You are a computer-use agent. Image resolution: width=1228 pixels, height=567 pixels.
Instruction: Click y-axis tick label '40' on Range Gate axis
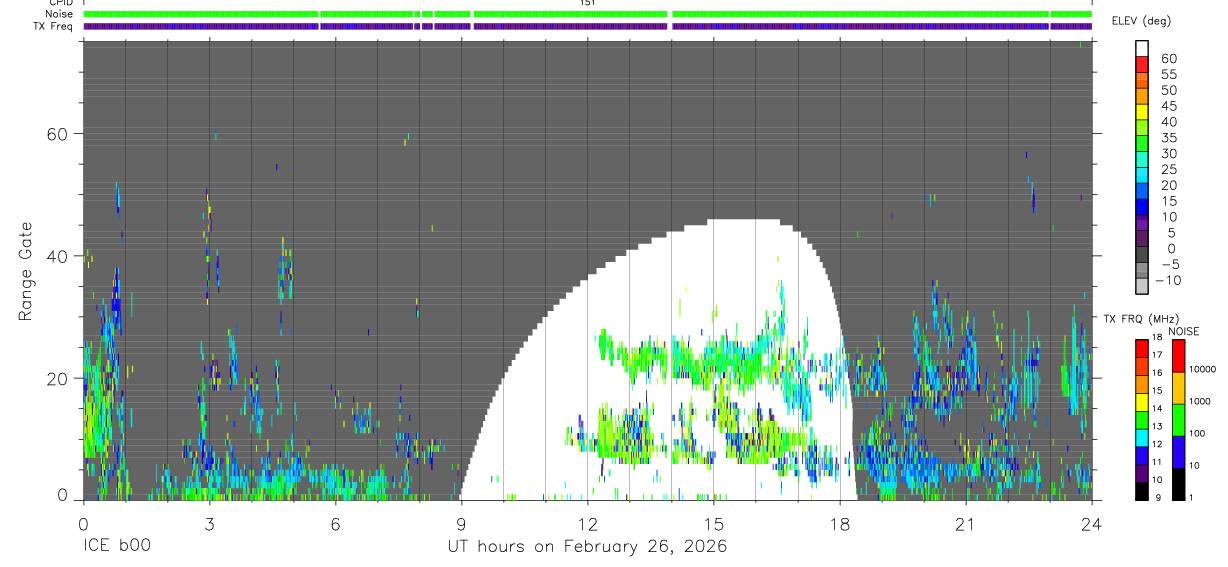click(x=59, y=256)
